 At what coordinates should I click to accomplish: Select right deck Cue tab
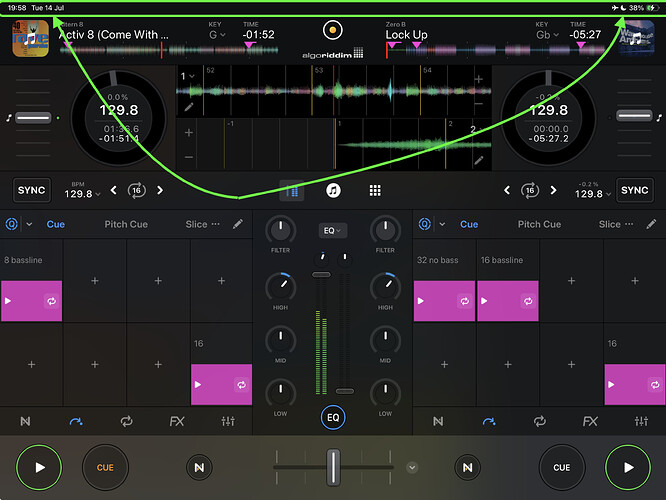point(469,224)
